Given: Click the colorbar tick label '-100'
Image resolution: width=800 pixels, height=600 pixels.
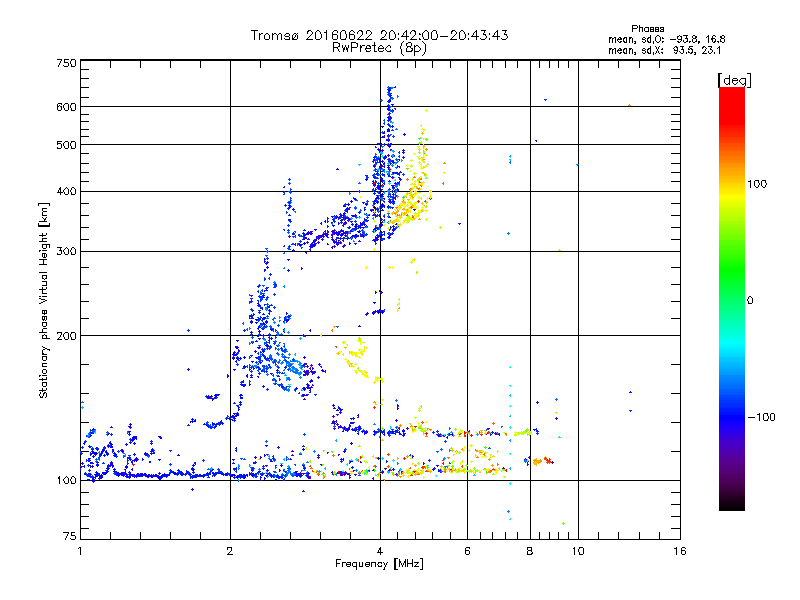Looking at the screenshot, I should click(x=761, y=417).
